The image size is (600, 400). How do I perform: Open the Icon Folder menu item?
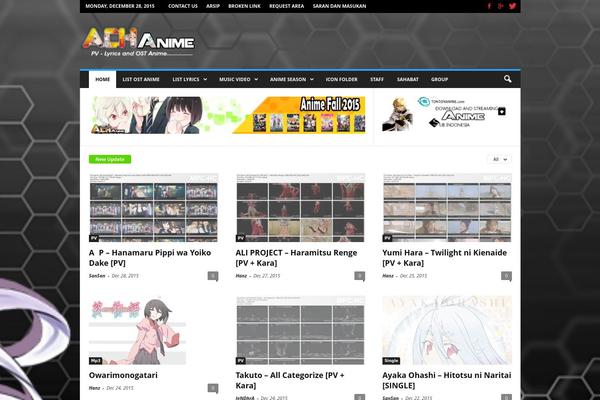341,79
